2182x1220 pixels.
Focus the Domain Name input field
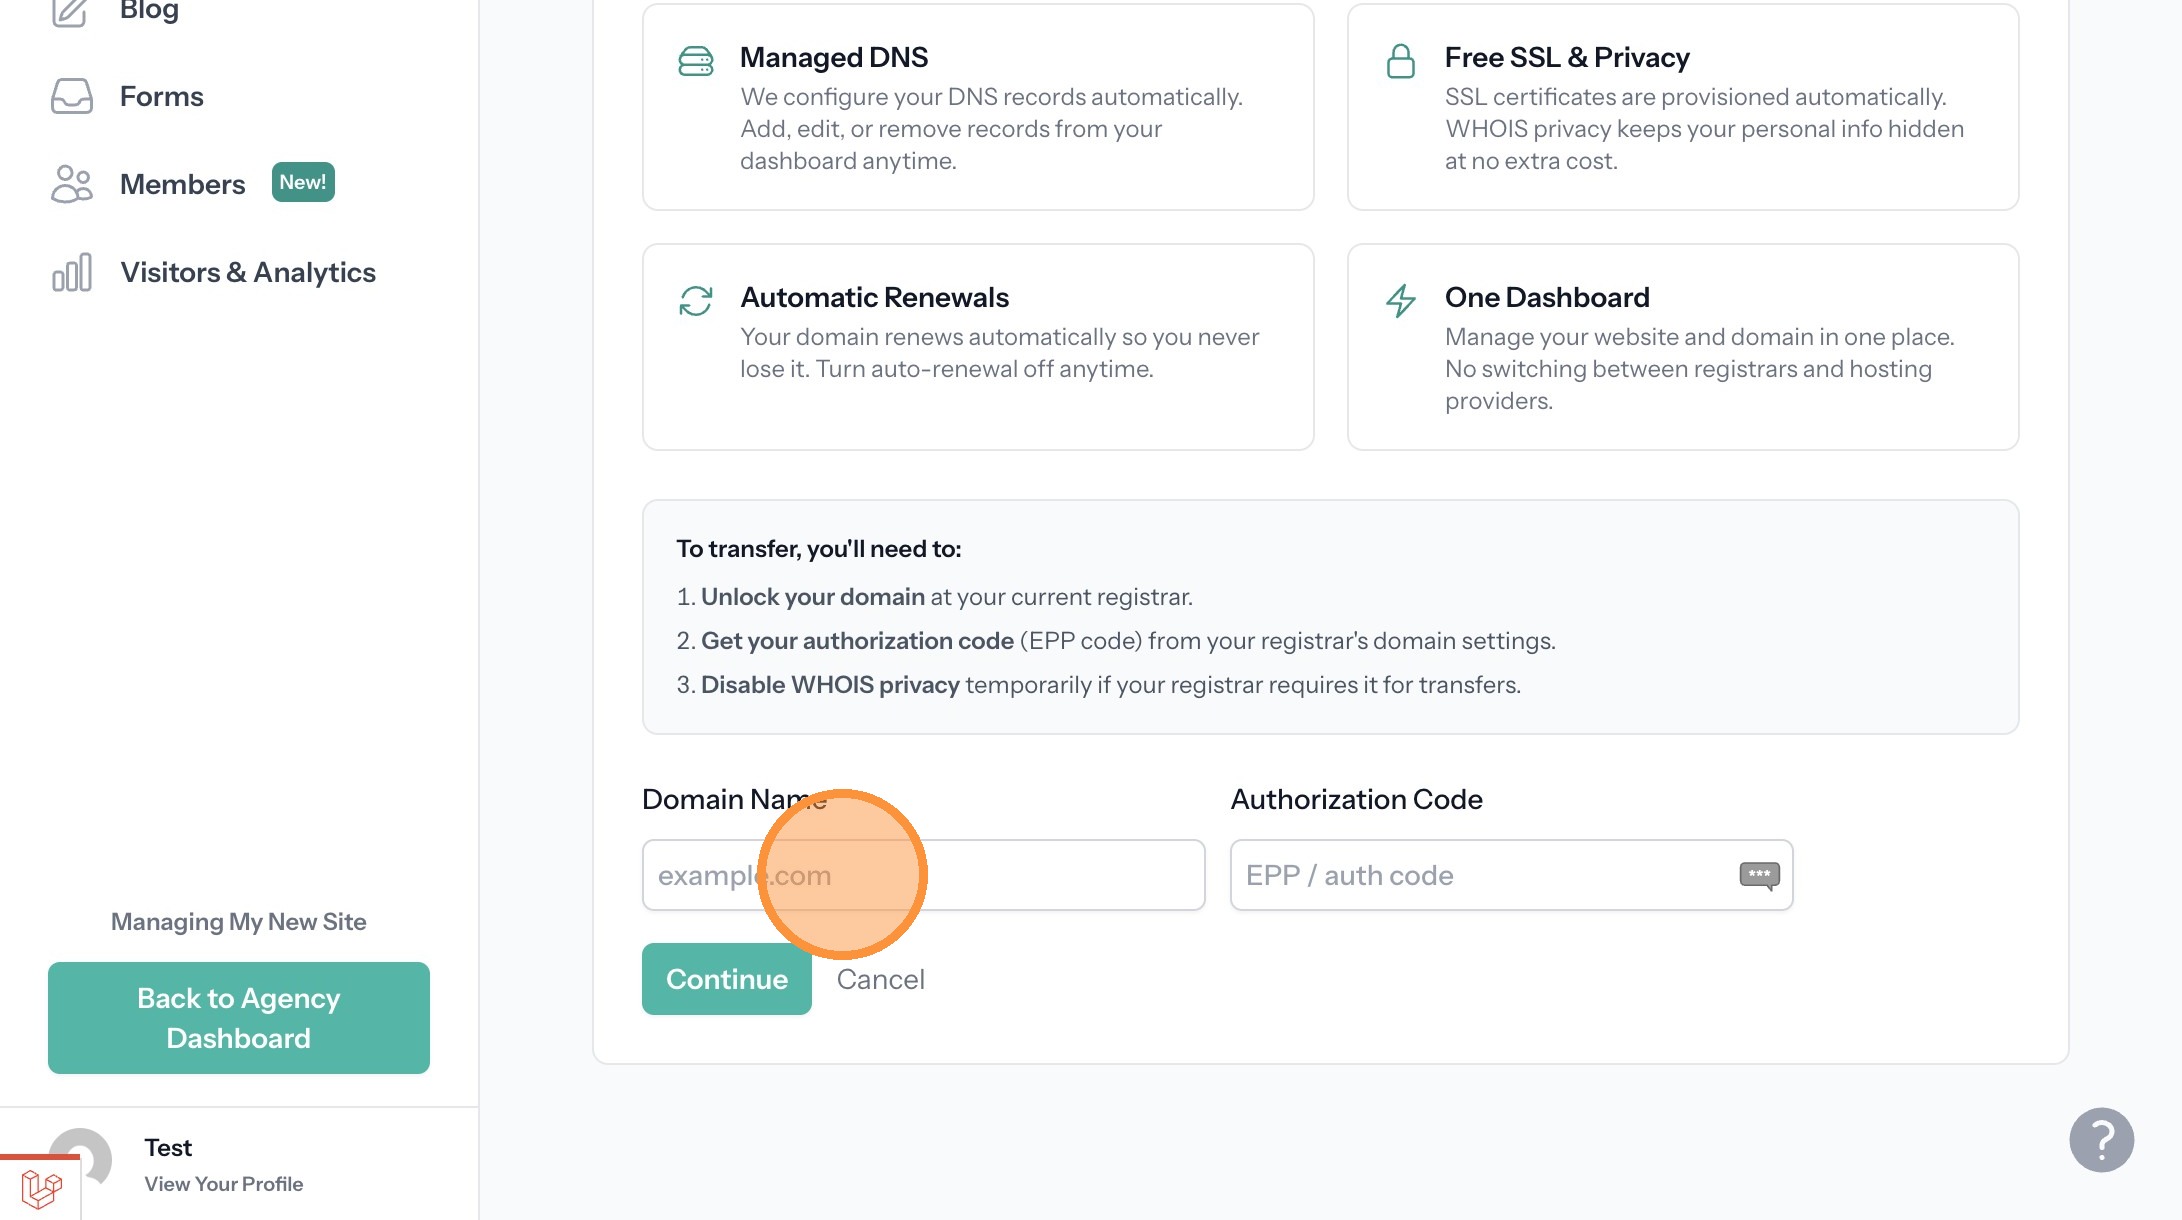point(1050,875)
